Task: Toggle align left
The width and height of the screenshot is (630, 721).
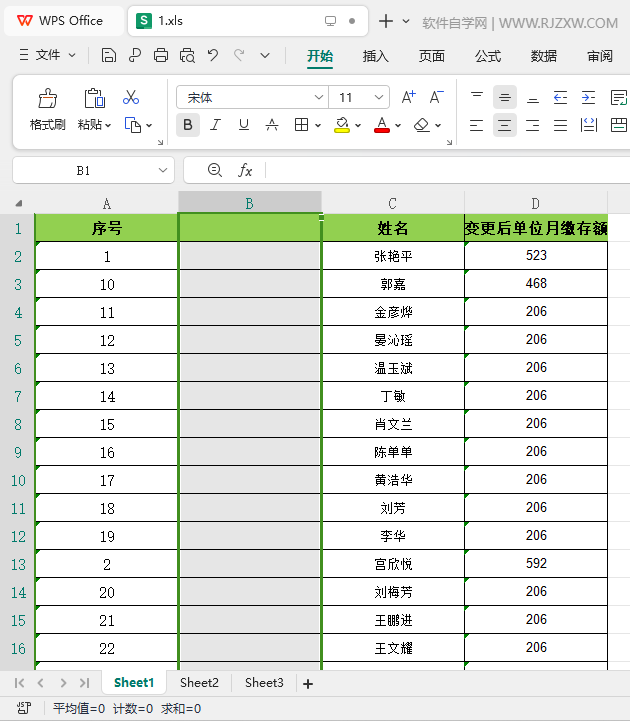Action: [x=476, y=125]
